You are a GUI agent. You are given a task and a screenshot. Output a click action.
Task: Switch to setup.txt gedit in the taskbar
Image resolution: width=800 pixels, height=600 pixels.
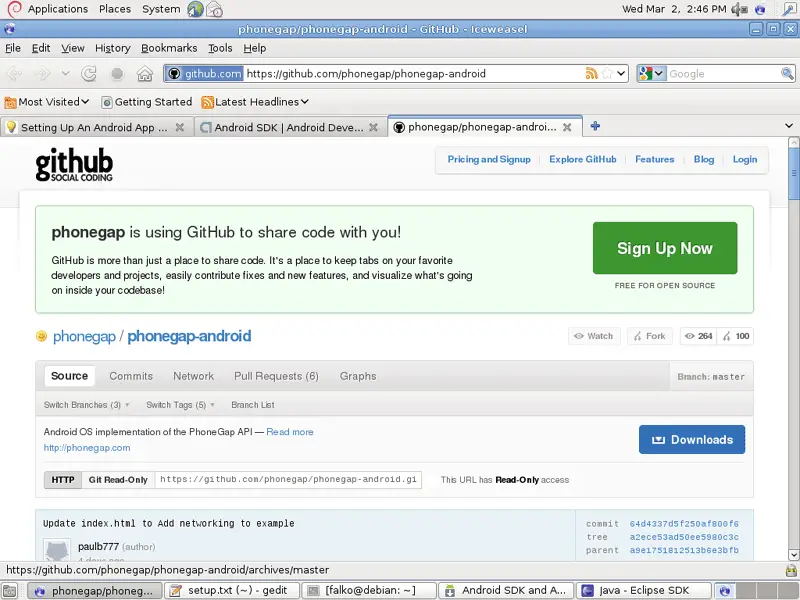233,591
